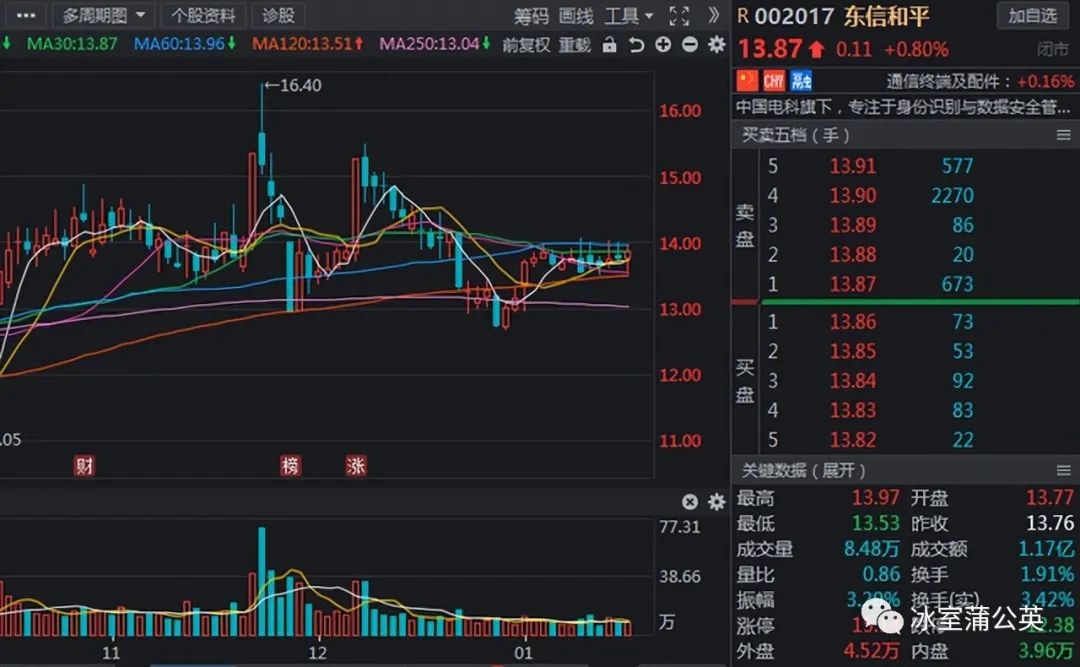Select 画线 drawing tool
Viewport: 1080px width, 667px height.
(576, 15)
